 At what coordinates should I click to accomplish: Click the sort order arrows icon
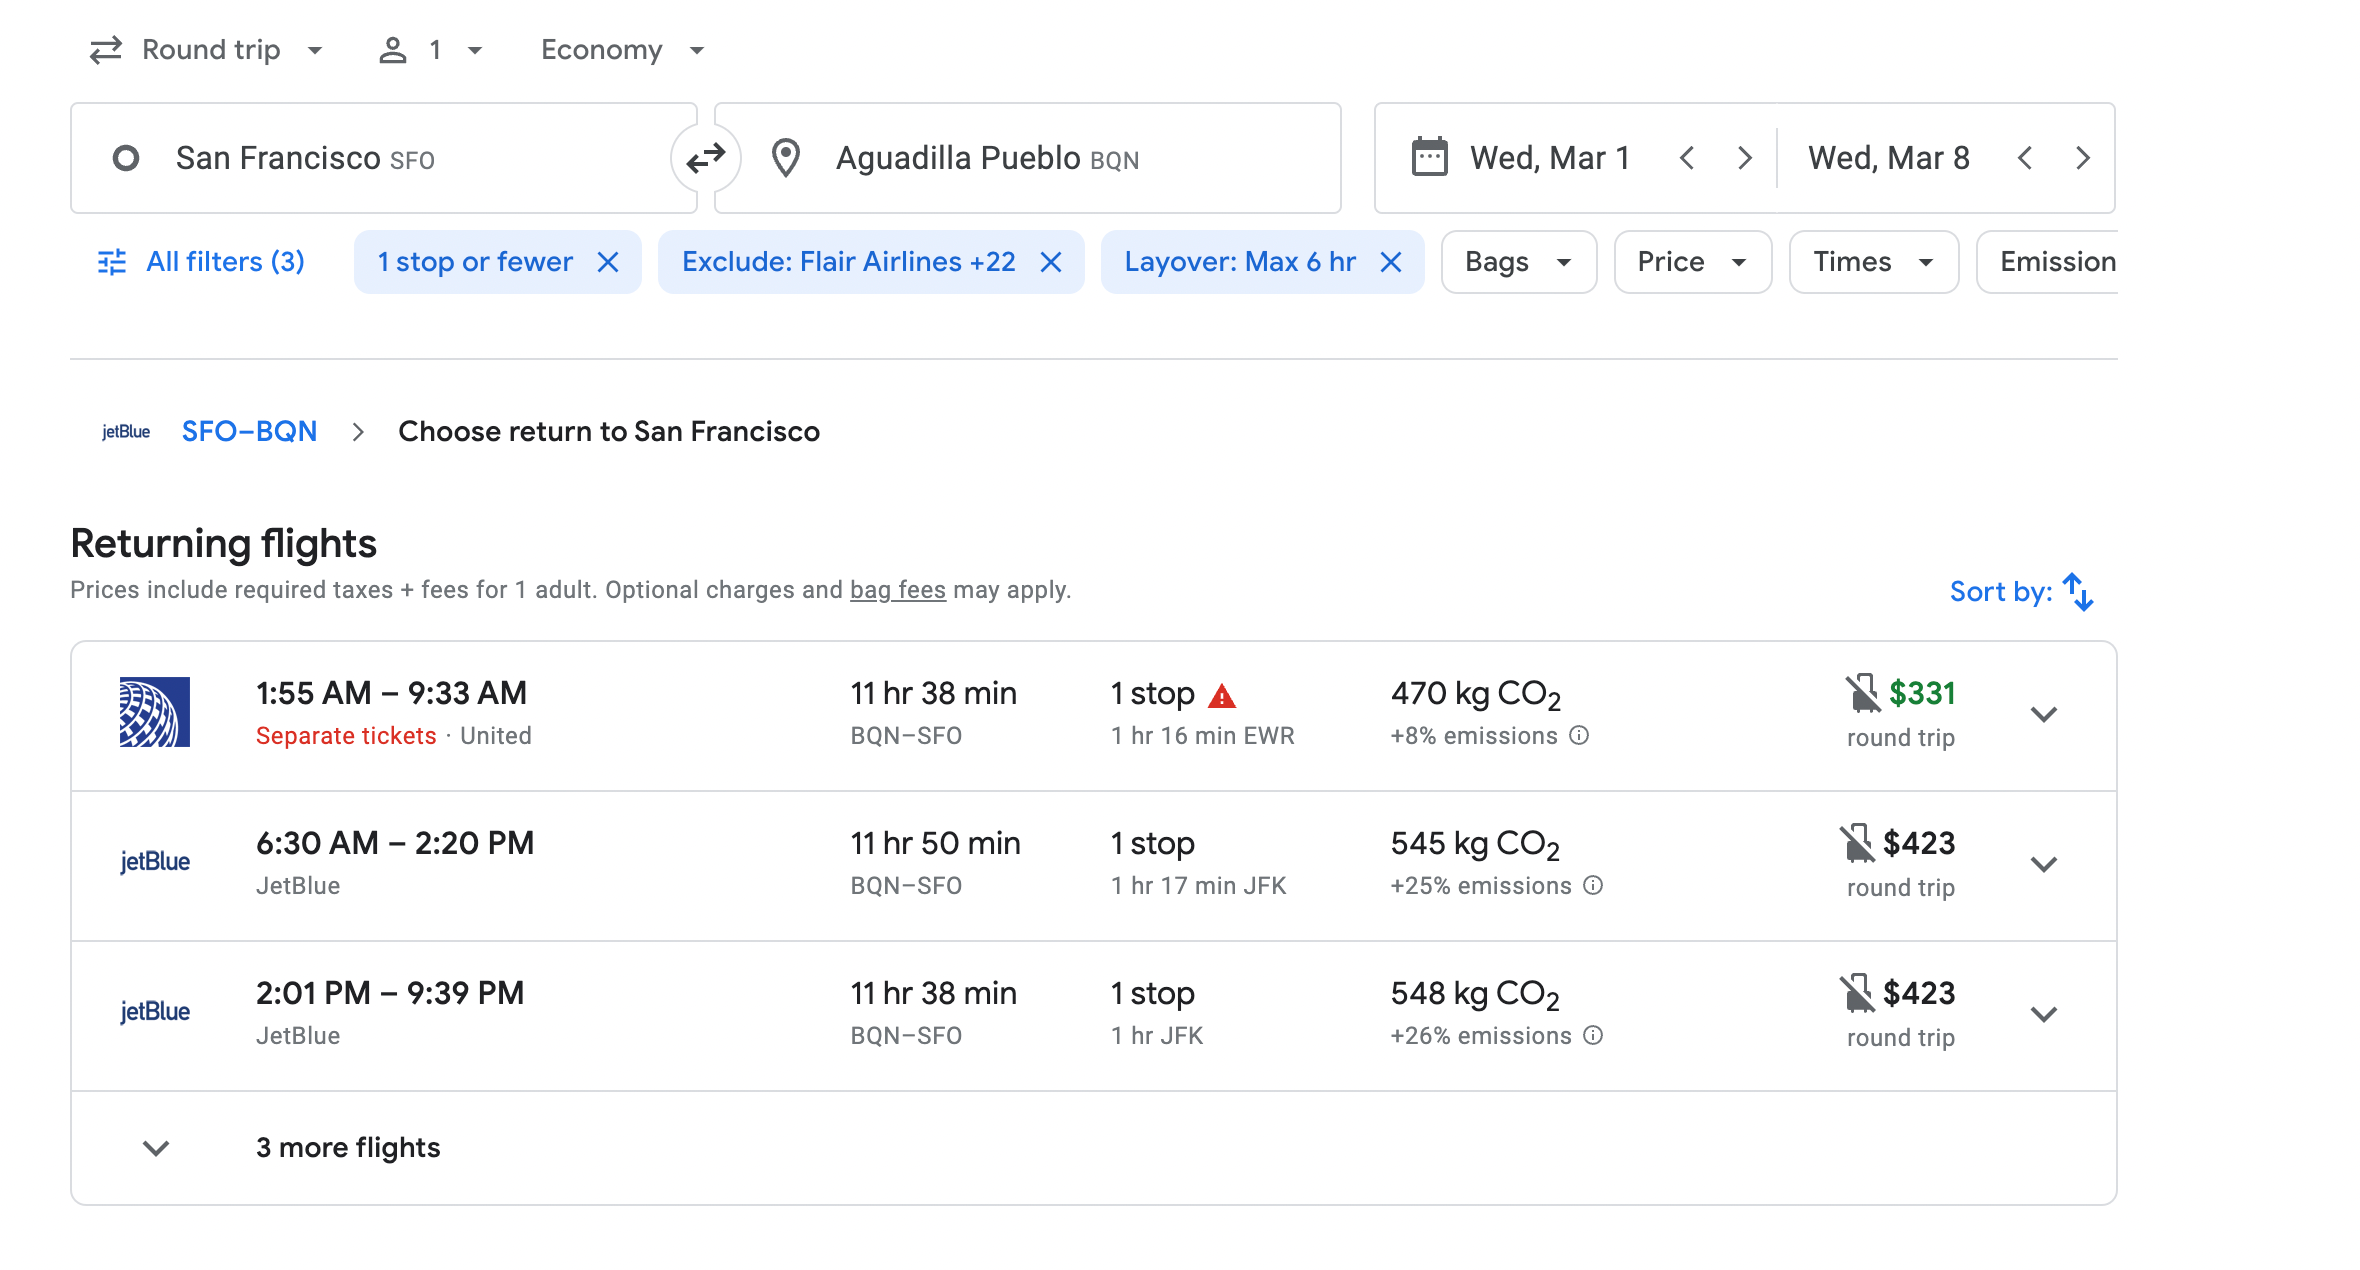click(x=2078, y=592)
